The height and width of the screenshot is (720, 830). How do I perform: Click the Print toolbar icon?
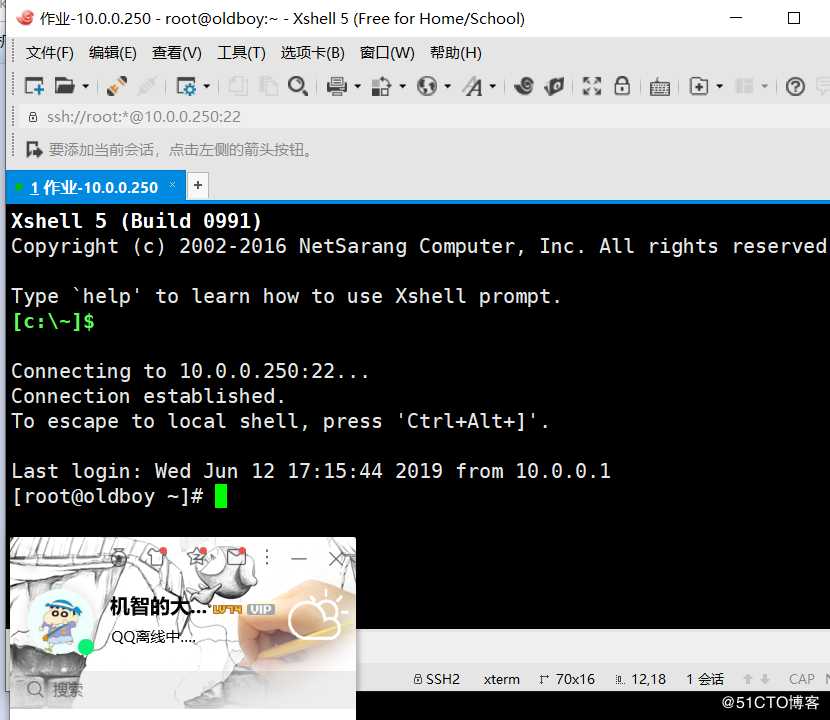pyautogui.click(x=337, y=86)
